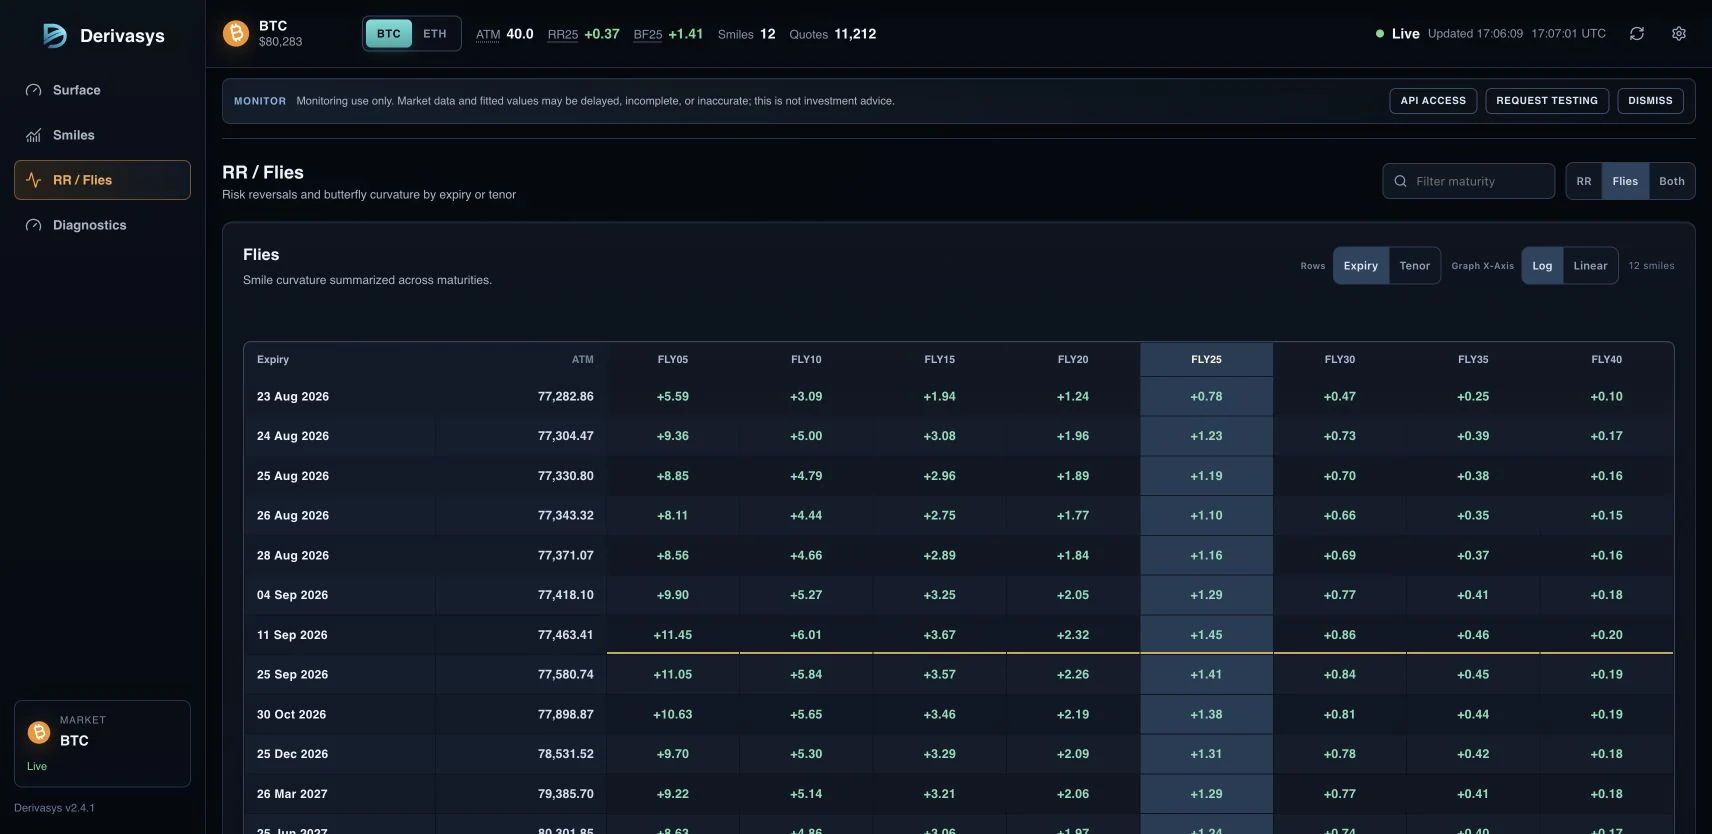
Task: Click ATM value 77,282.86
Action: point(565,396)
